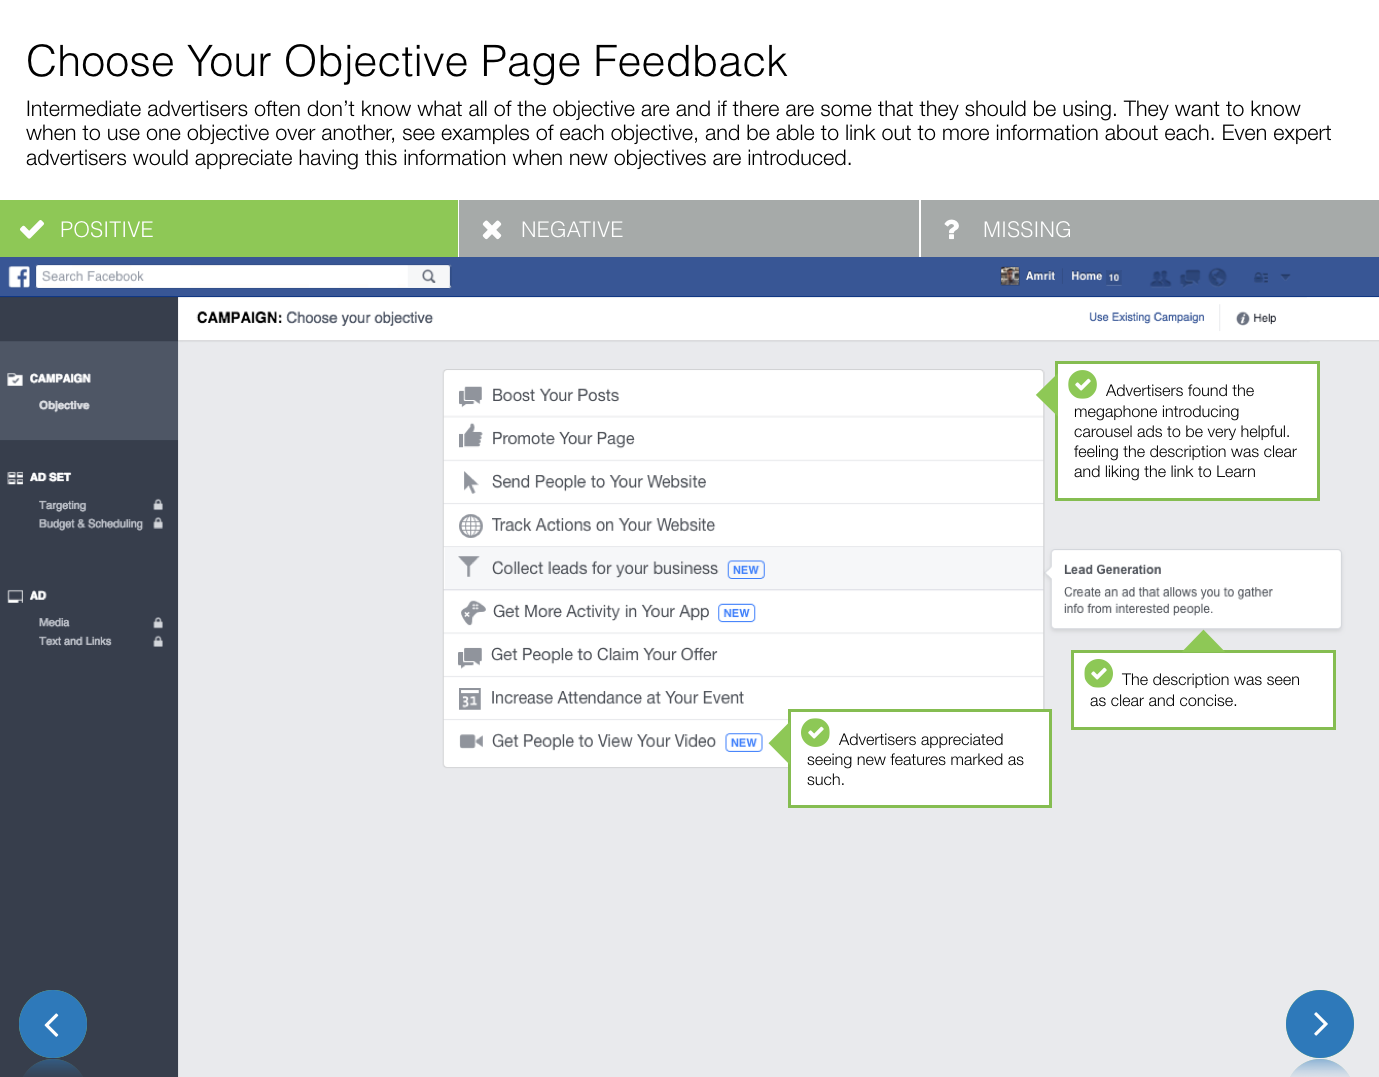Image resolution: width=1379 pixels, height=1077 pixels.
Task: Open Amrit's profile picture
Action: tap(1010, 276)
